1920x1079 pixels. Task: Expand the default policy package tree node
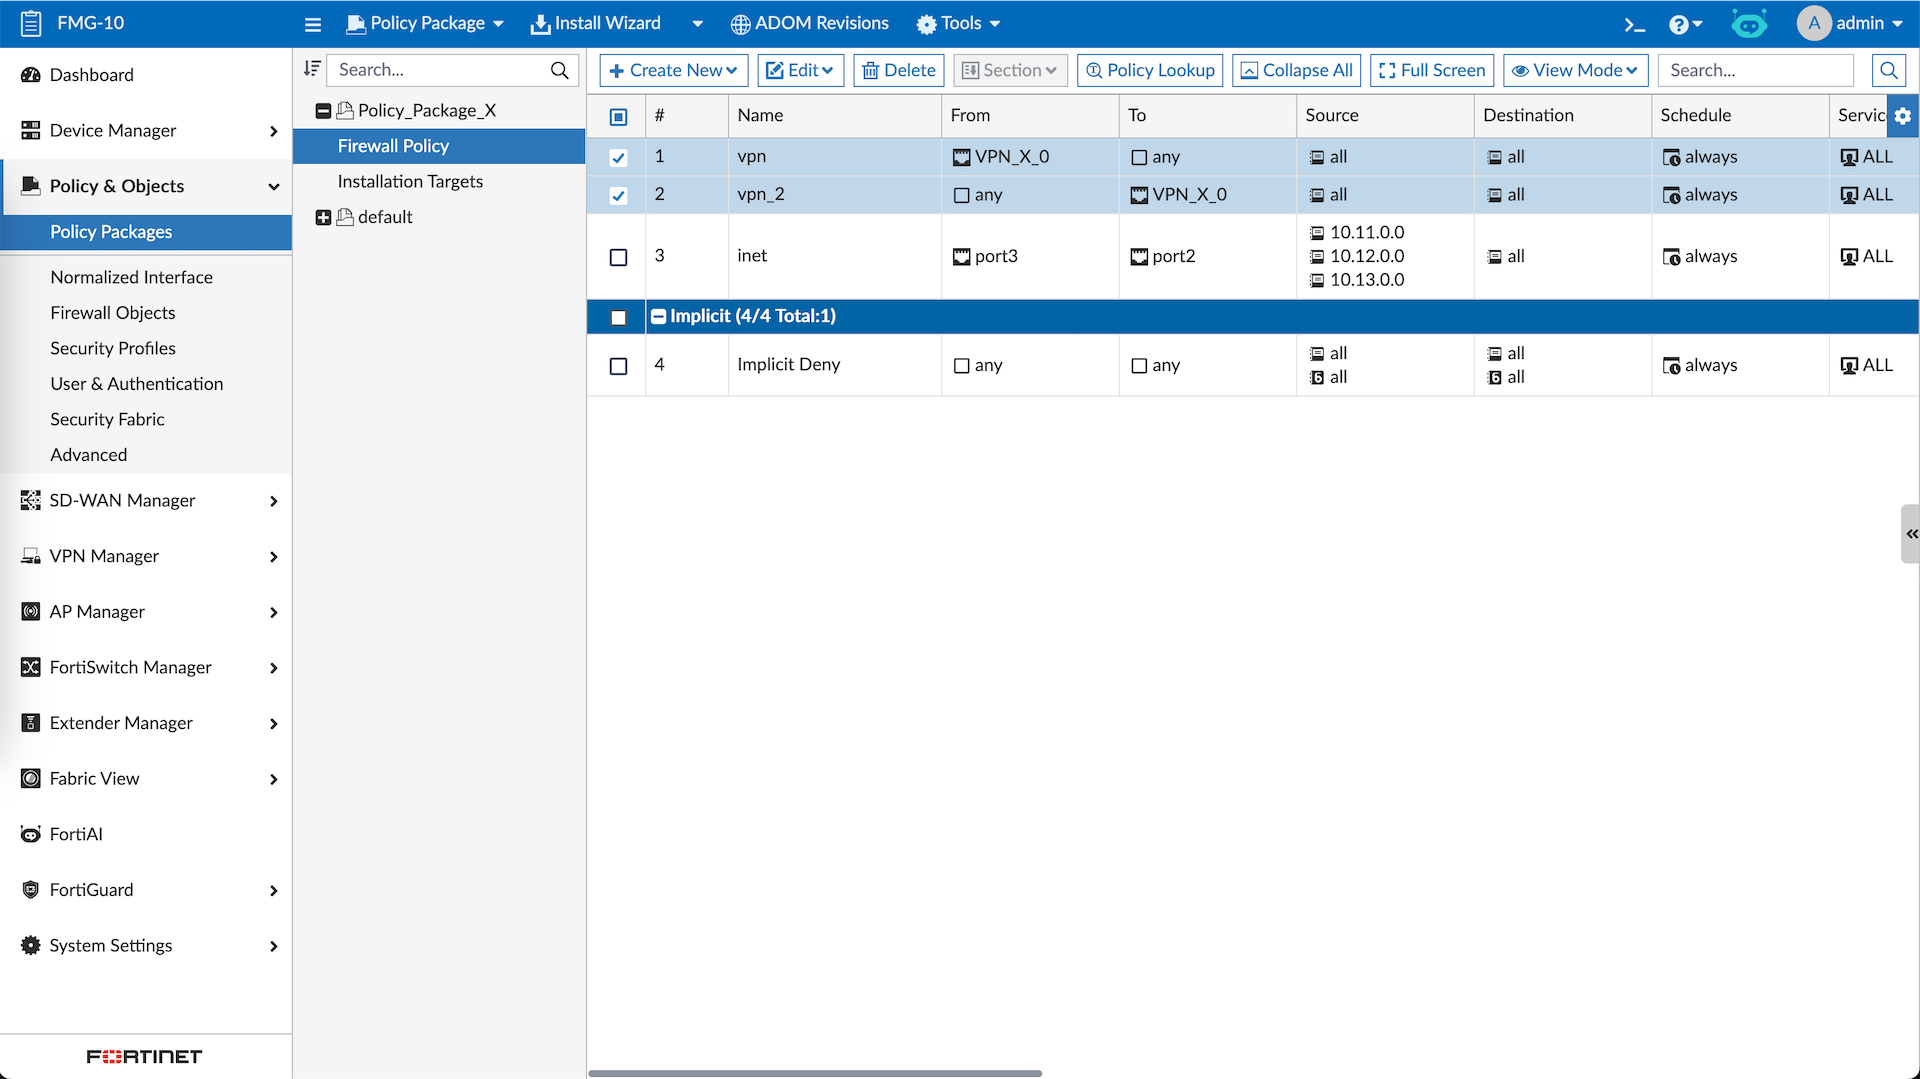323,217
